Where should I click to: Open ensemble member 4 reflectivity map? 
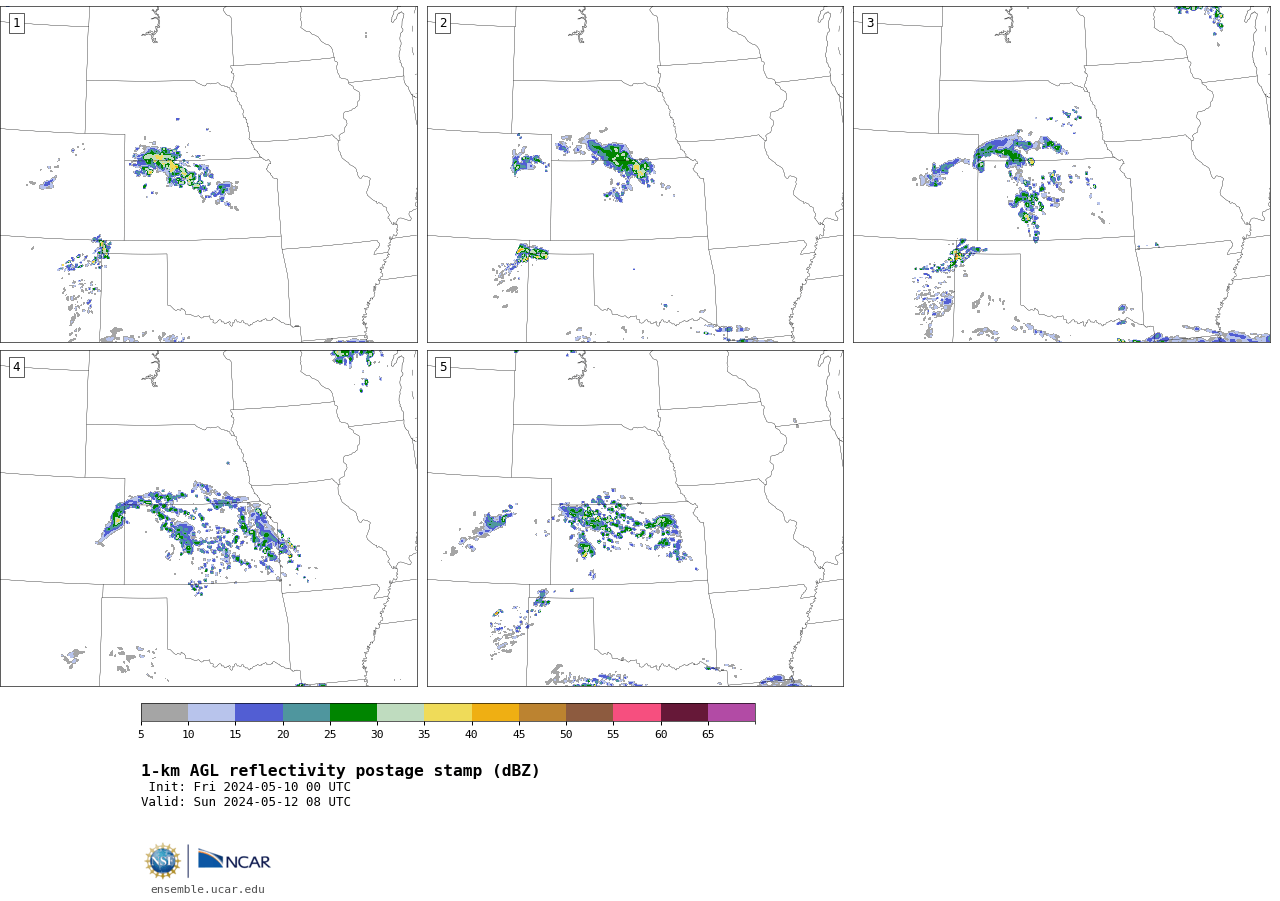[x=208, y=518]
